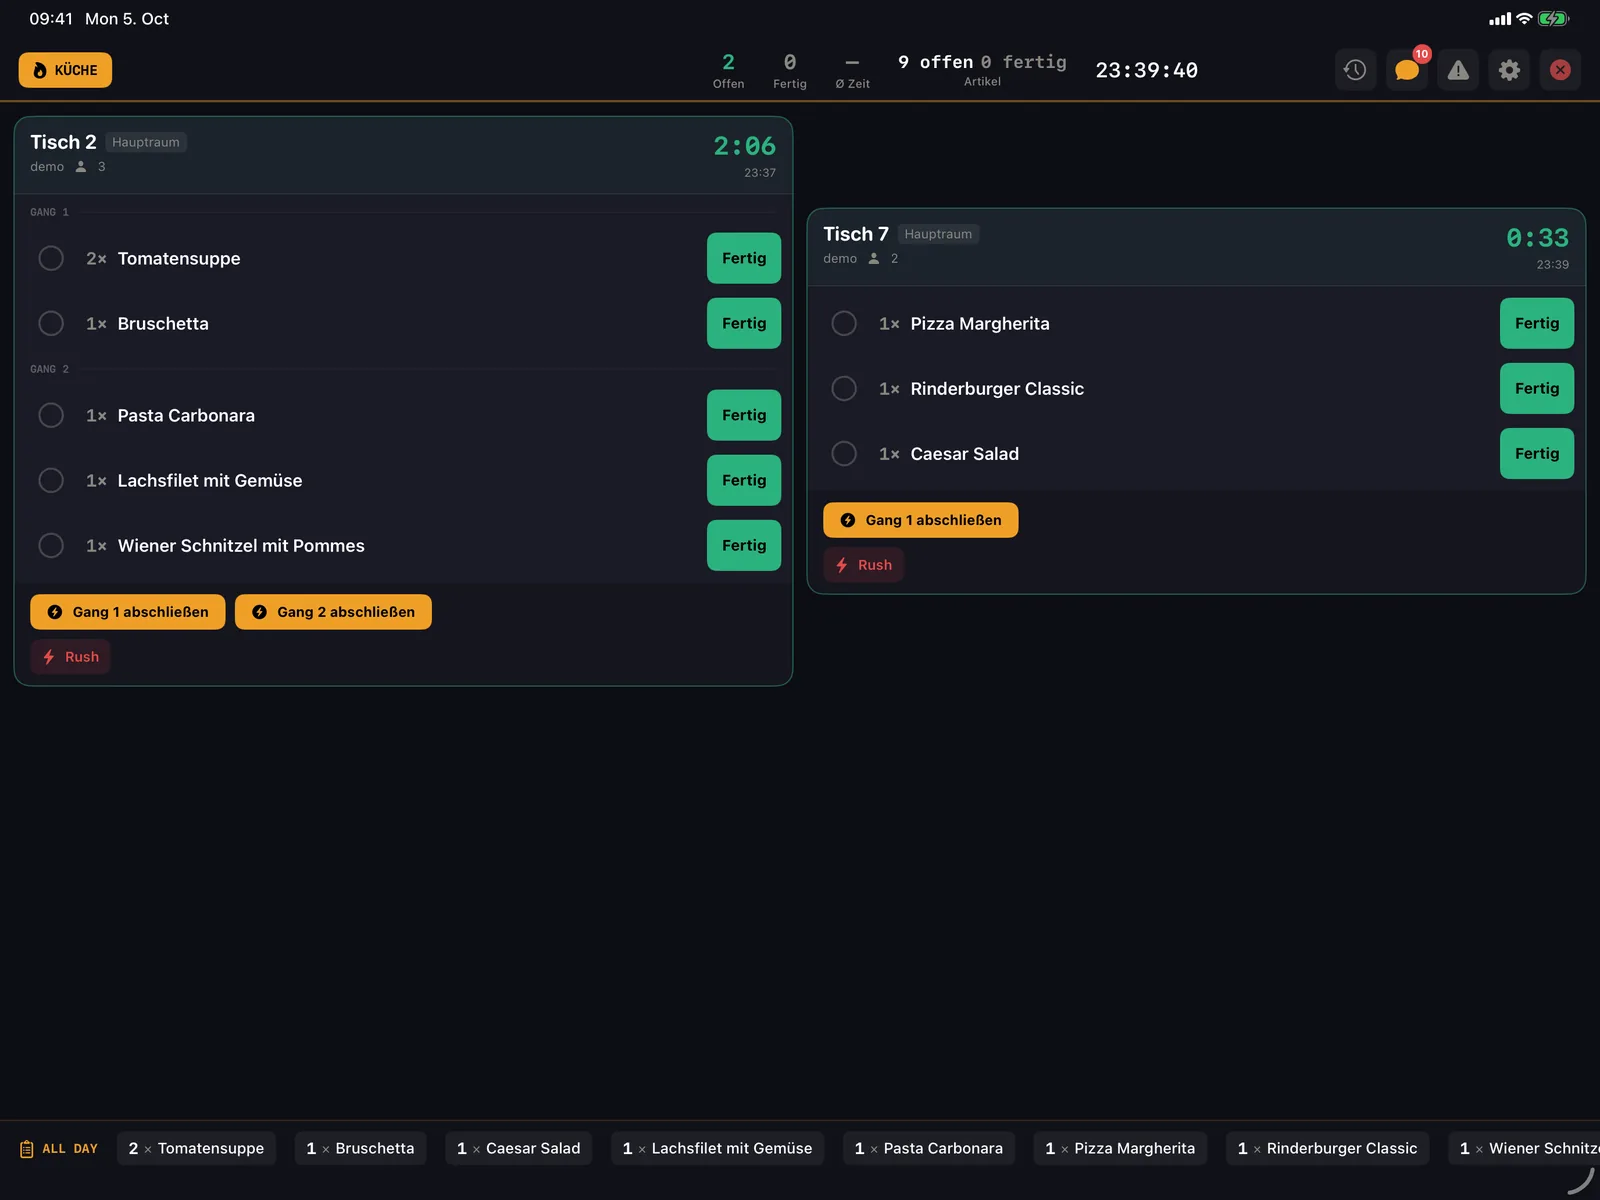Click Gang 1 abschließen on Tisch 2
1600x1200 pixels.
128,612
